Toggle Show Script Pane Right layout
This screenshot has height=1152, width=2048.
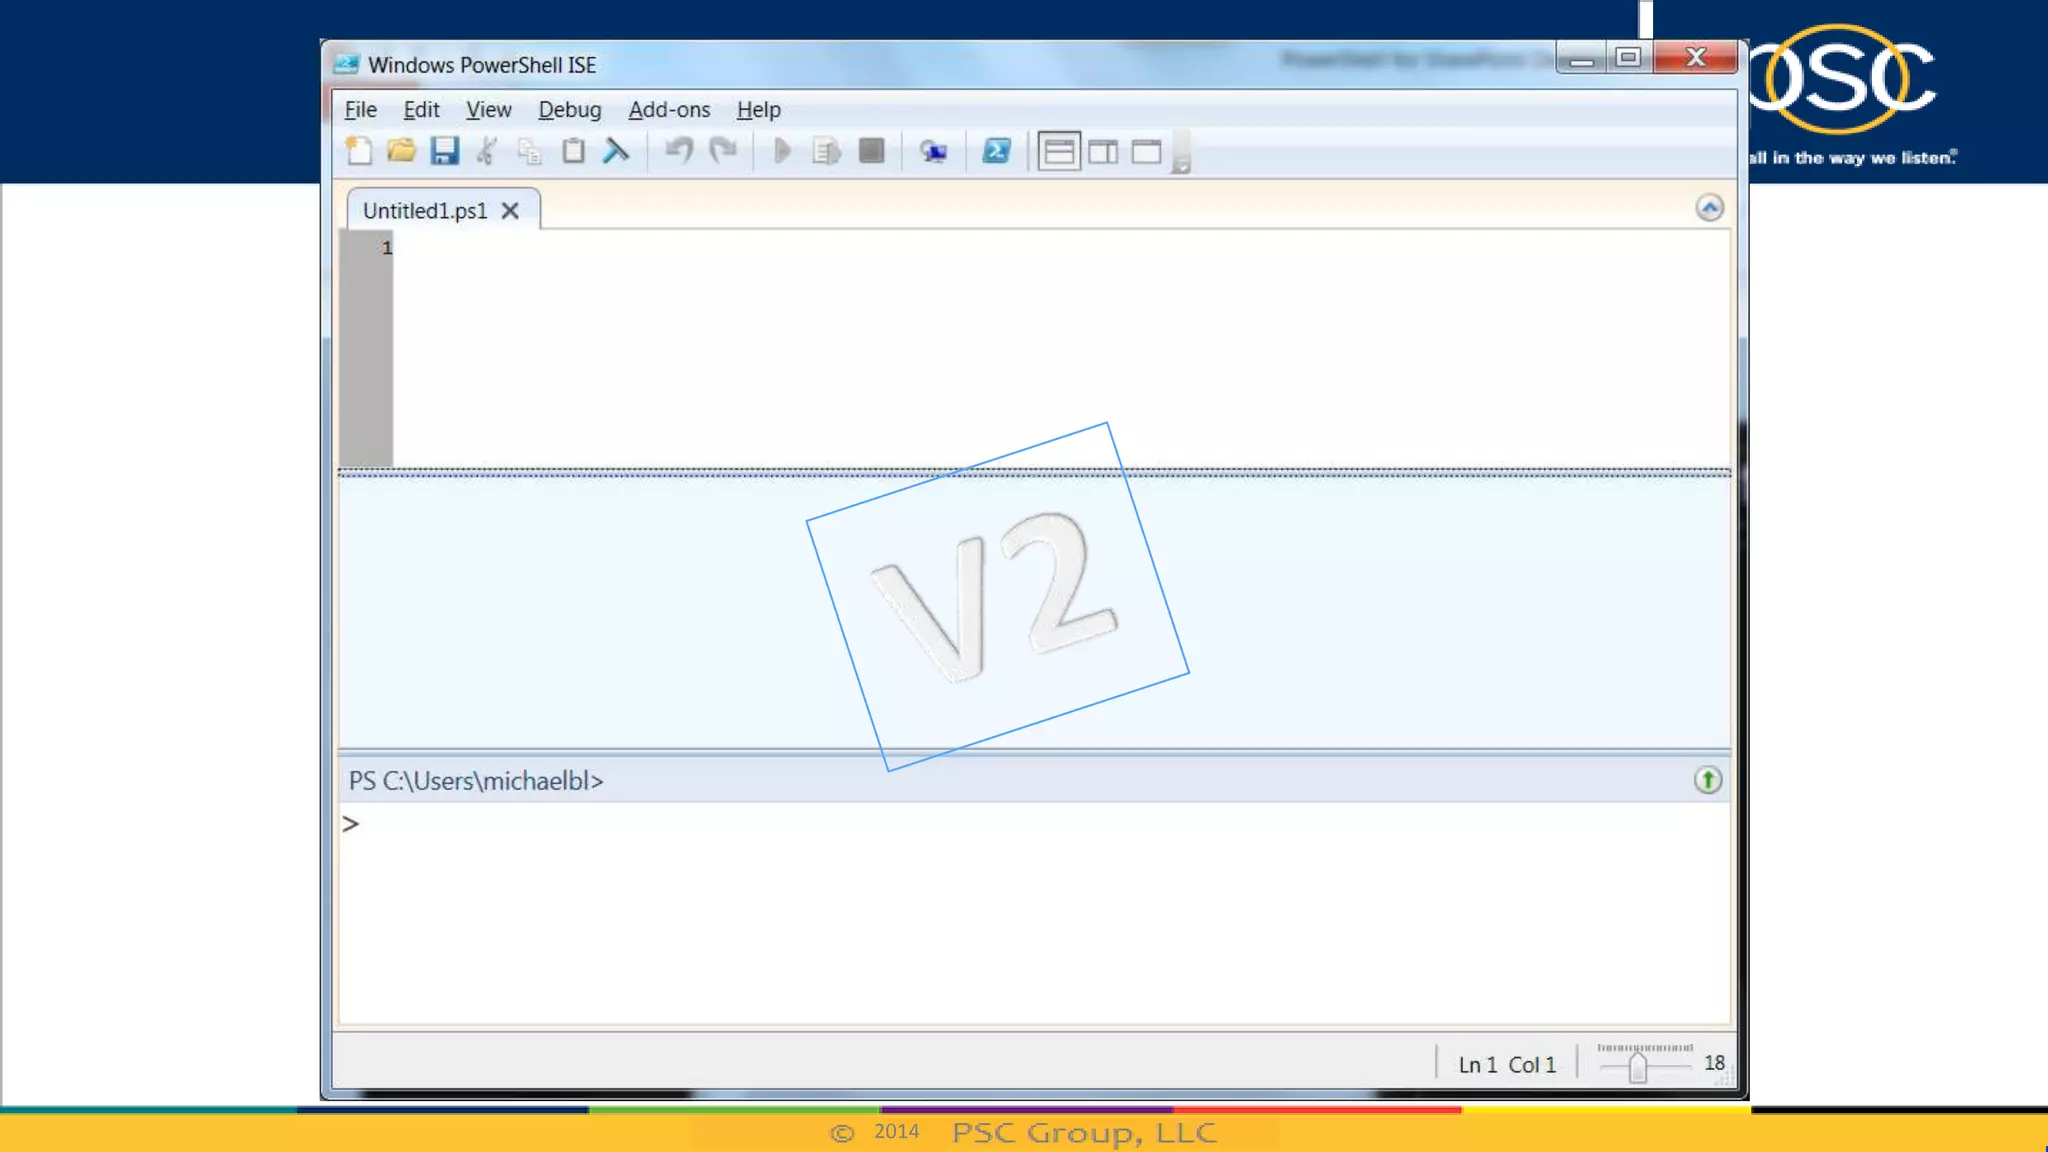(1103, 152)
